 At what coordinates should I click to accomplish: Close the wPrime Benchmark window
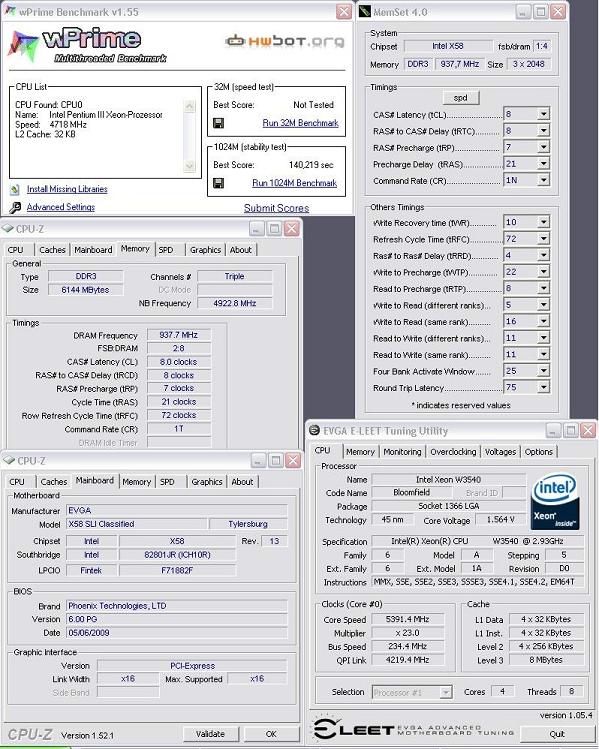(343, 11)
